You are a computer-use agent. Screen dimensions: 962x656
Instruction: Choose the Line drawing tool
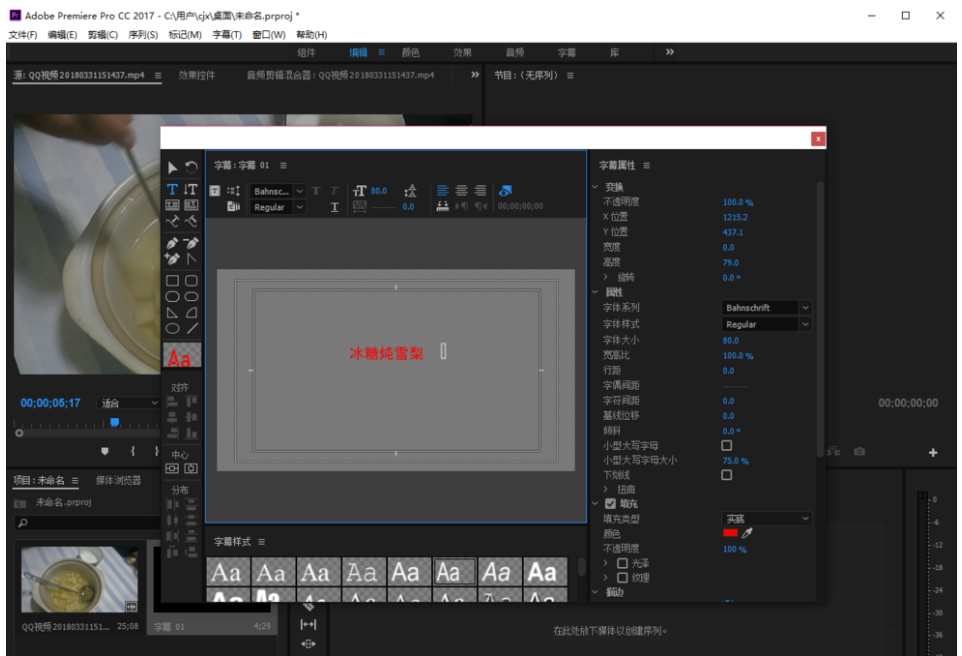[x=191, y=327]
